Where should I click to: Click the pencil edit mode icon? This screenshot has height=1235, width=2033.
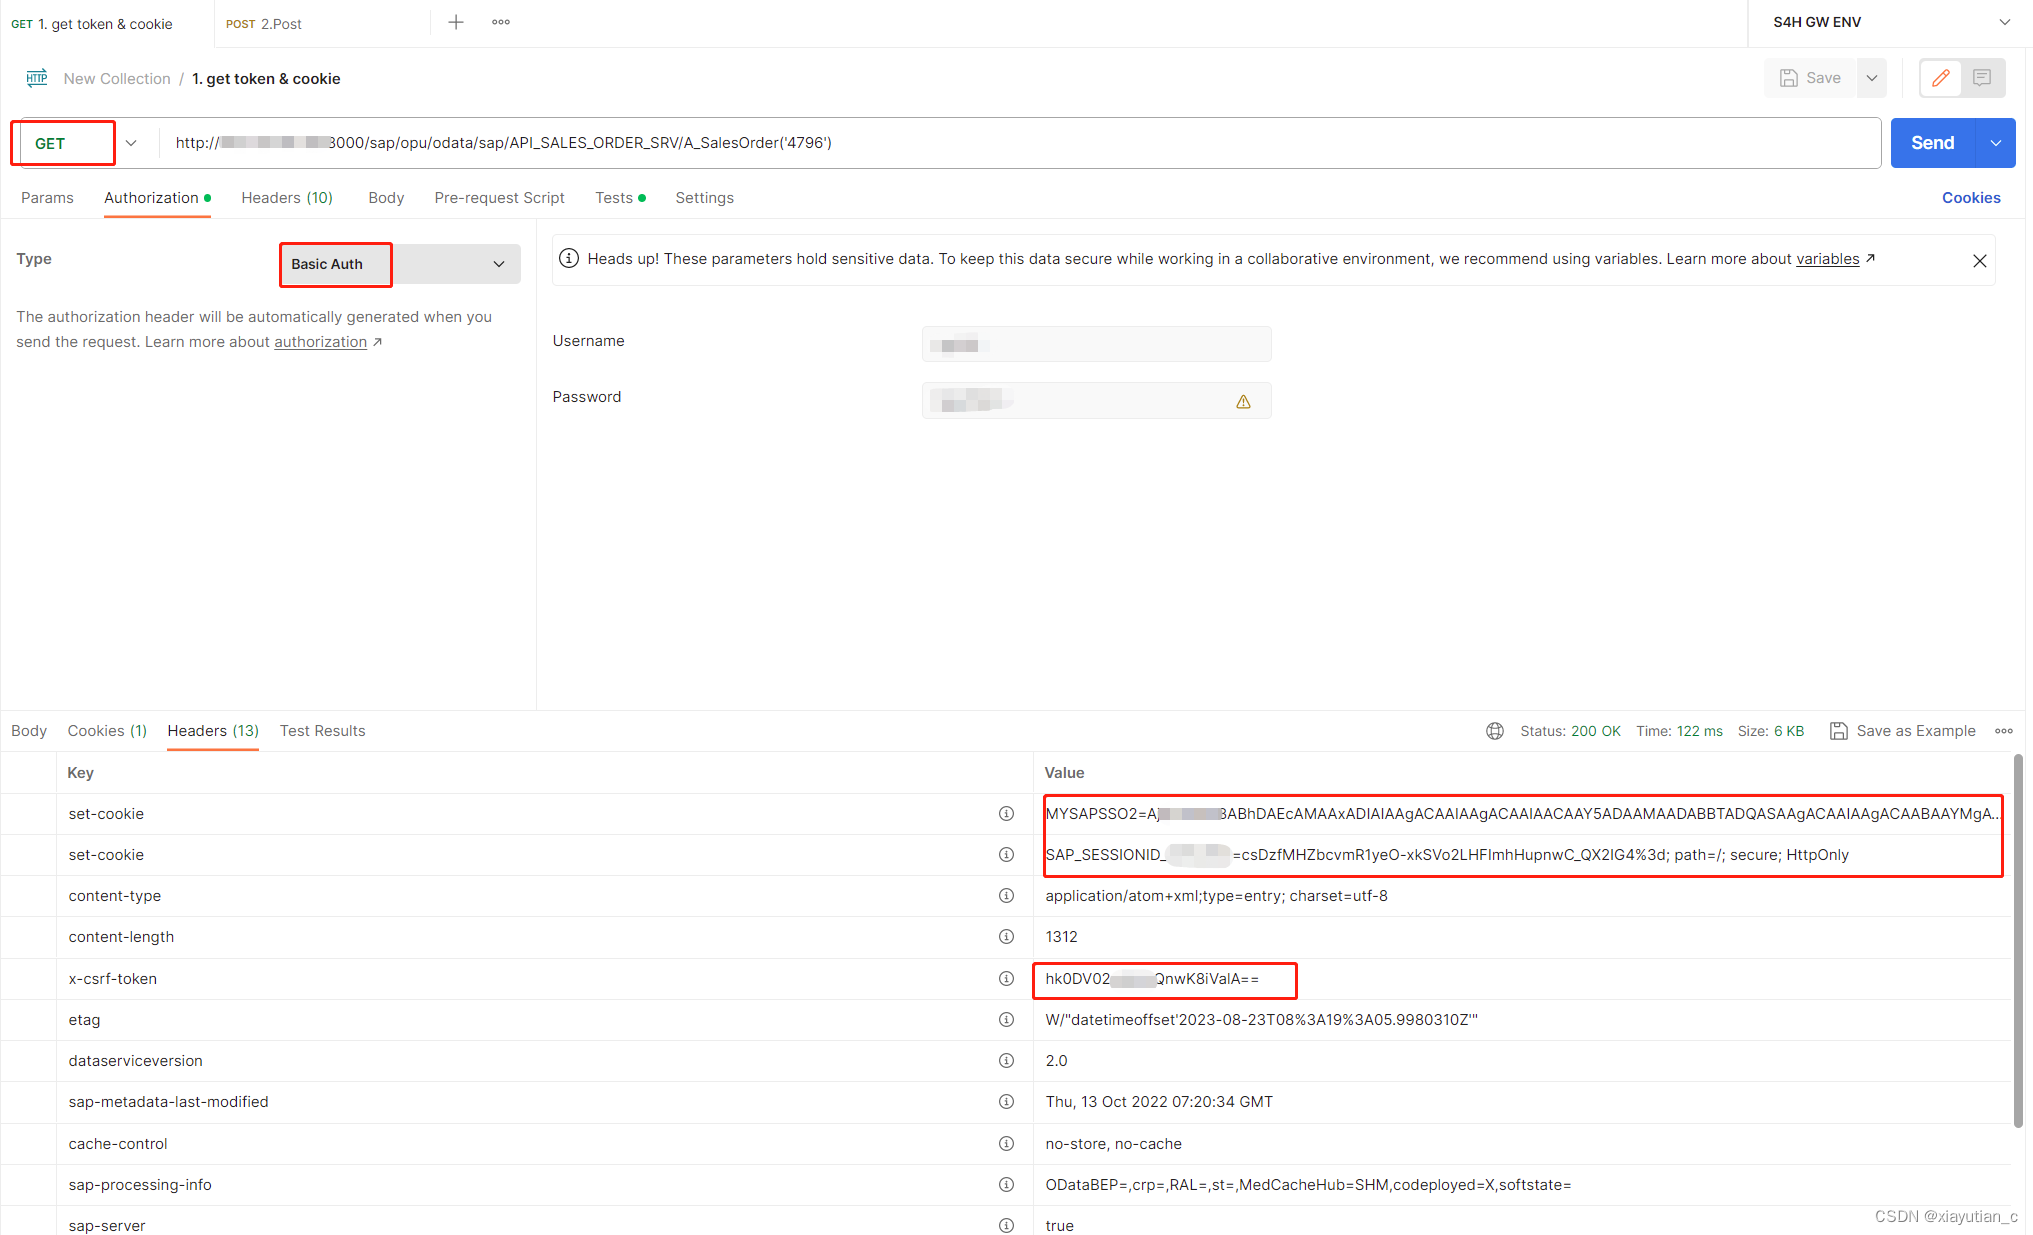pos(1941,78)
